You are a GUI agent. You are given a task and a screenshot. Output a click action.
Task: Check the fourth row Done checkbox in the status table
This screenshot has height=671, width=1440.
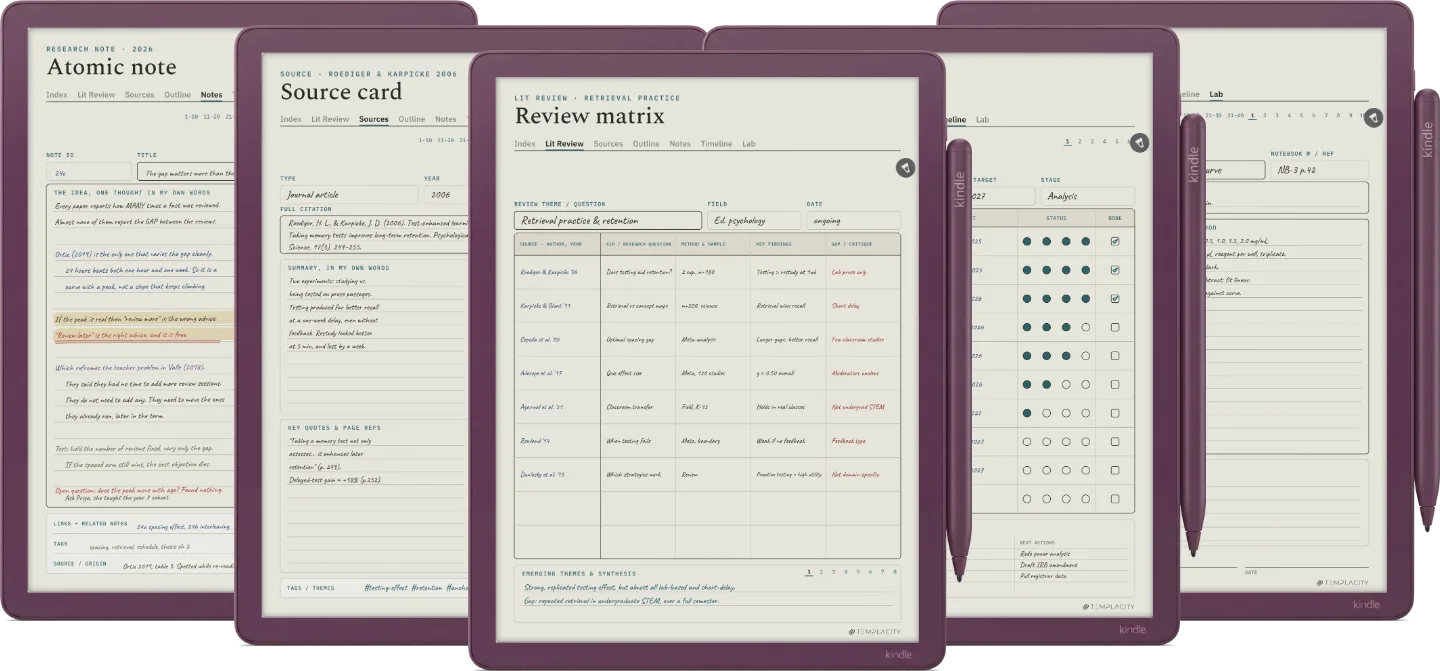(x=1115, y=327)
